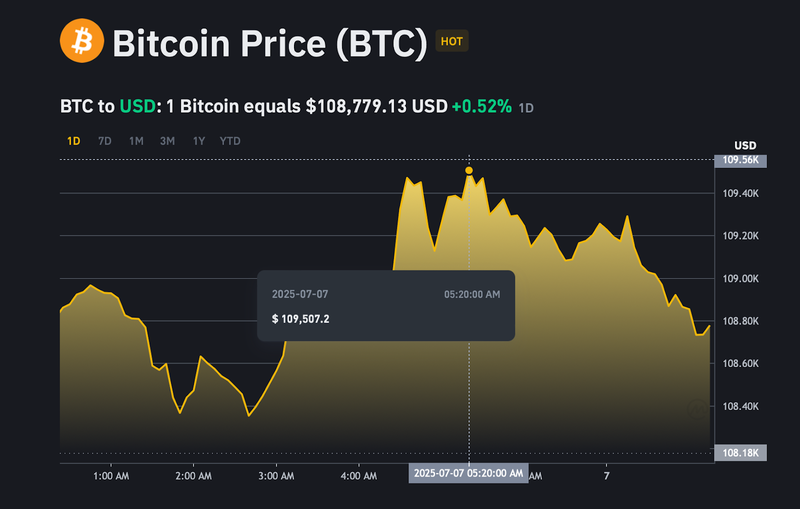Click the 1:00 AM time axis label
The width and height of the screenshot is (800, 509).
click(x=109, y=477)
